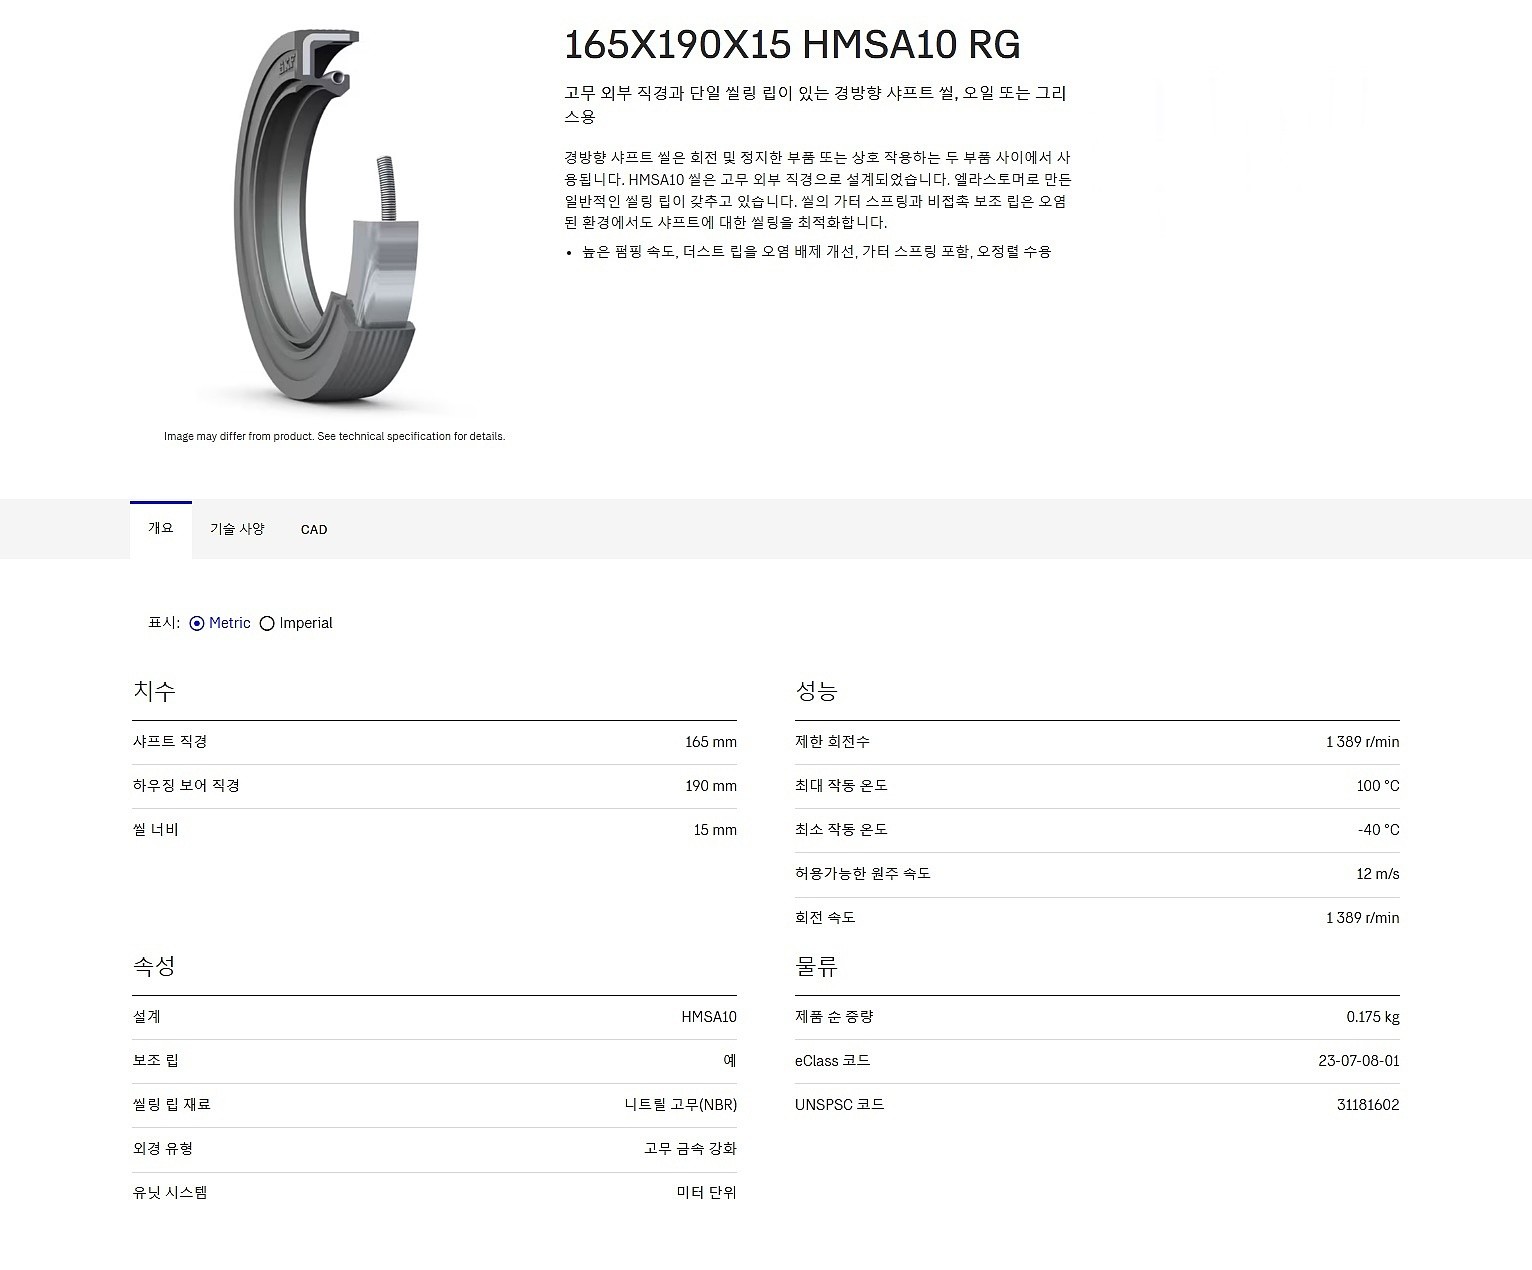Click the 설계 value HMSA10
Screen dimensions: 1532x1270
[x=709, y=1017]
